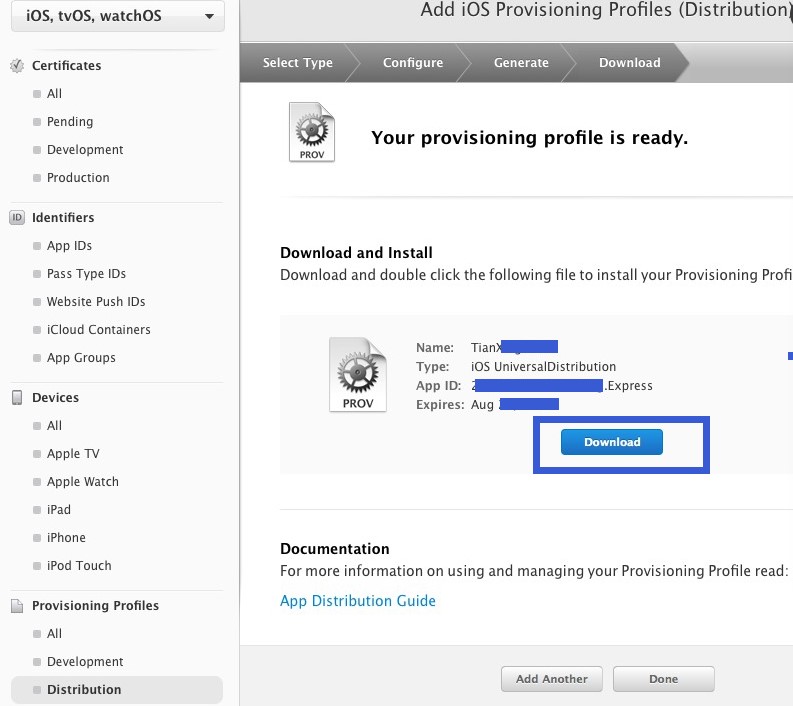Click the Devices section icon
Screen dimensions: 793x706
click(x=17, y=398)
